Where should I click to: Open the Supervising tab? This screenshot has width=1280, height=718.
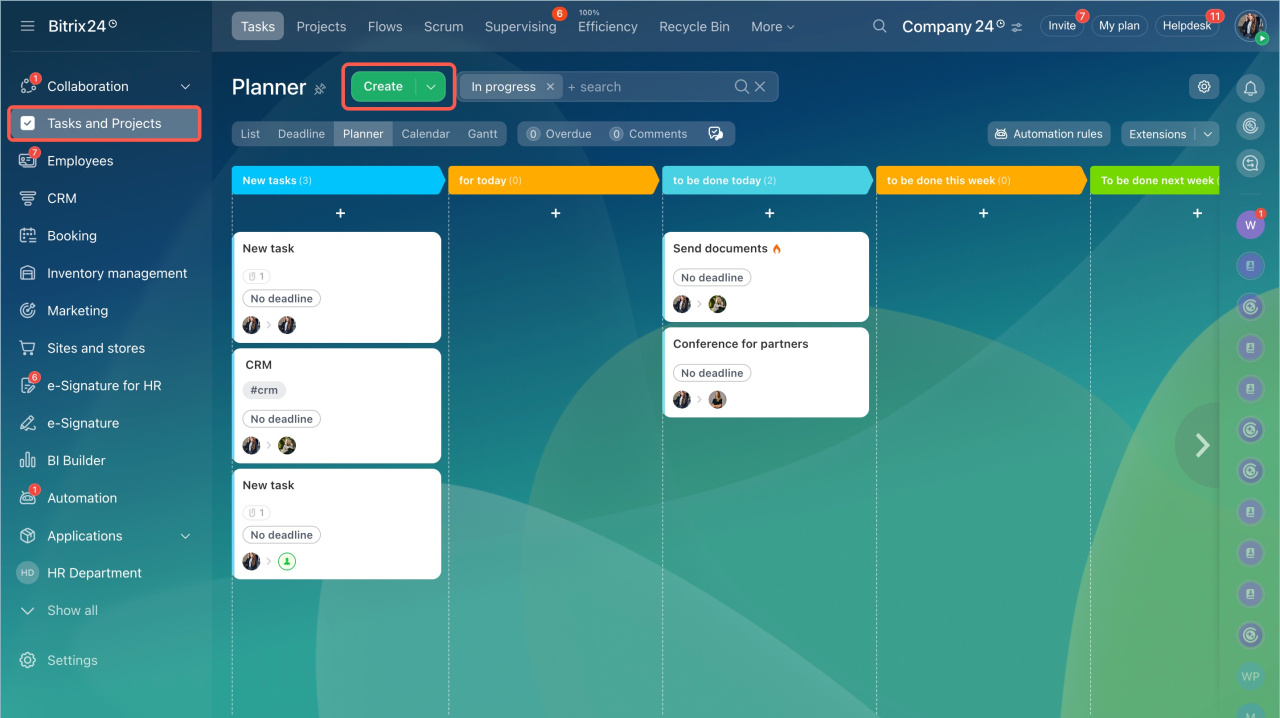point(520,27)
